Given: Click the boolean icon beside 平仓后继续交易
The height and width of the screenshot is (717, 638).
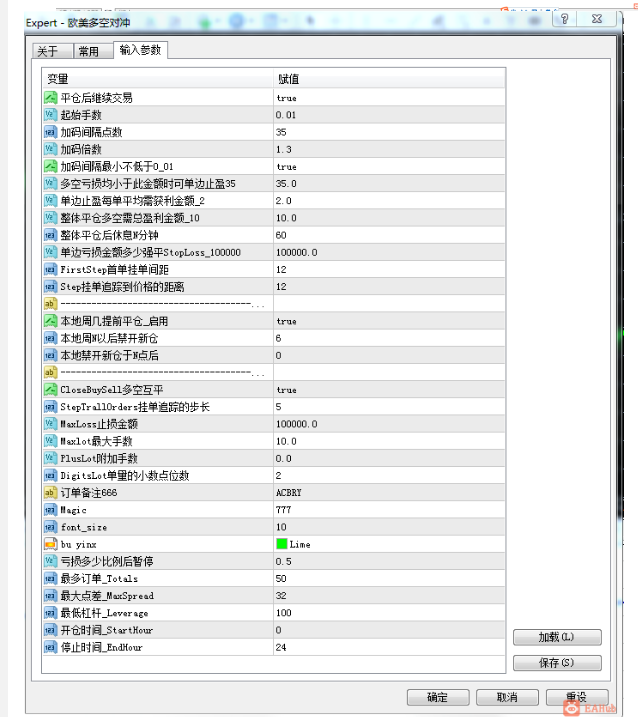Looking at the screenshot, I should 50,97.
